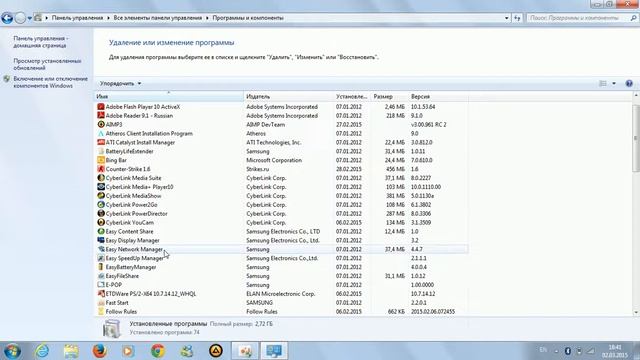Expand the Панель управления breadcrumb arrow
The width and height of the screenshot is (640, 360).
click(x=108, y=18)
